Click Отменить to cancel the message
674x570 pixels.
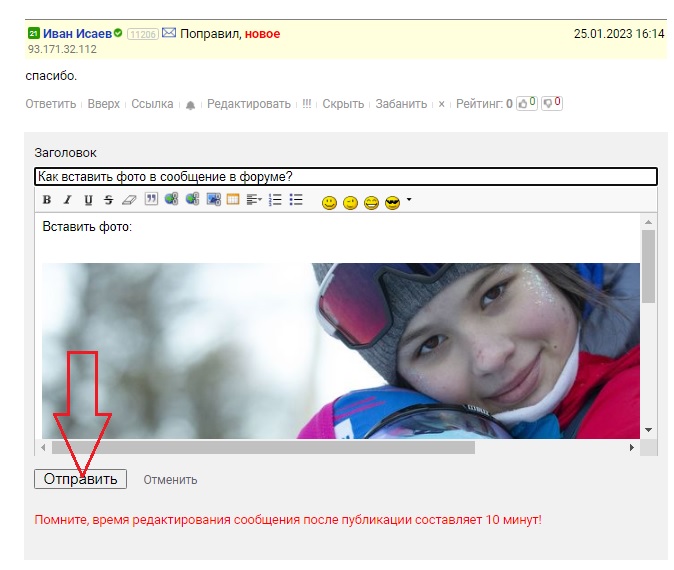(170, 480)
